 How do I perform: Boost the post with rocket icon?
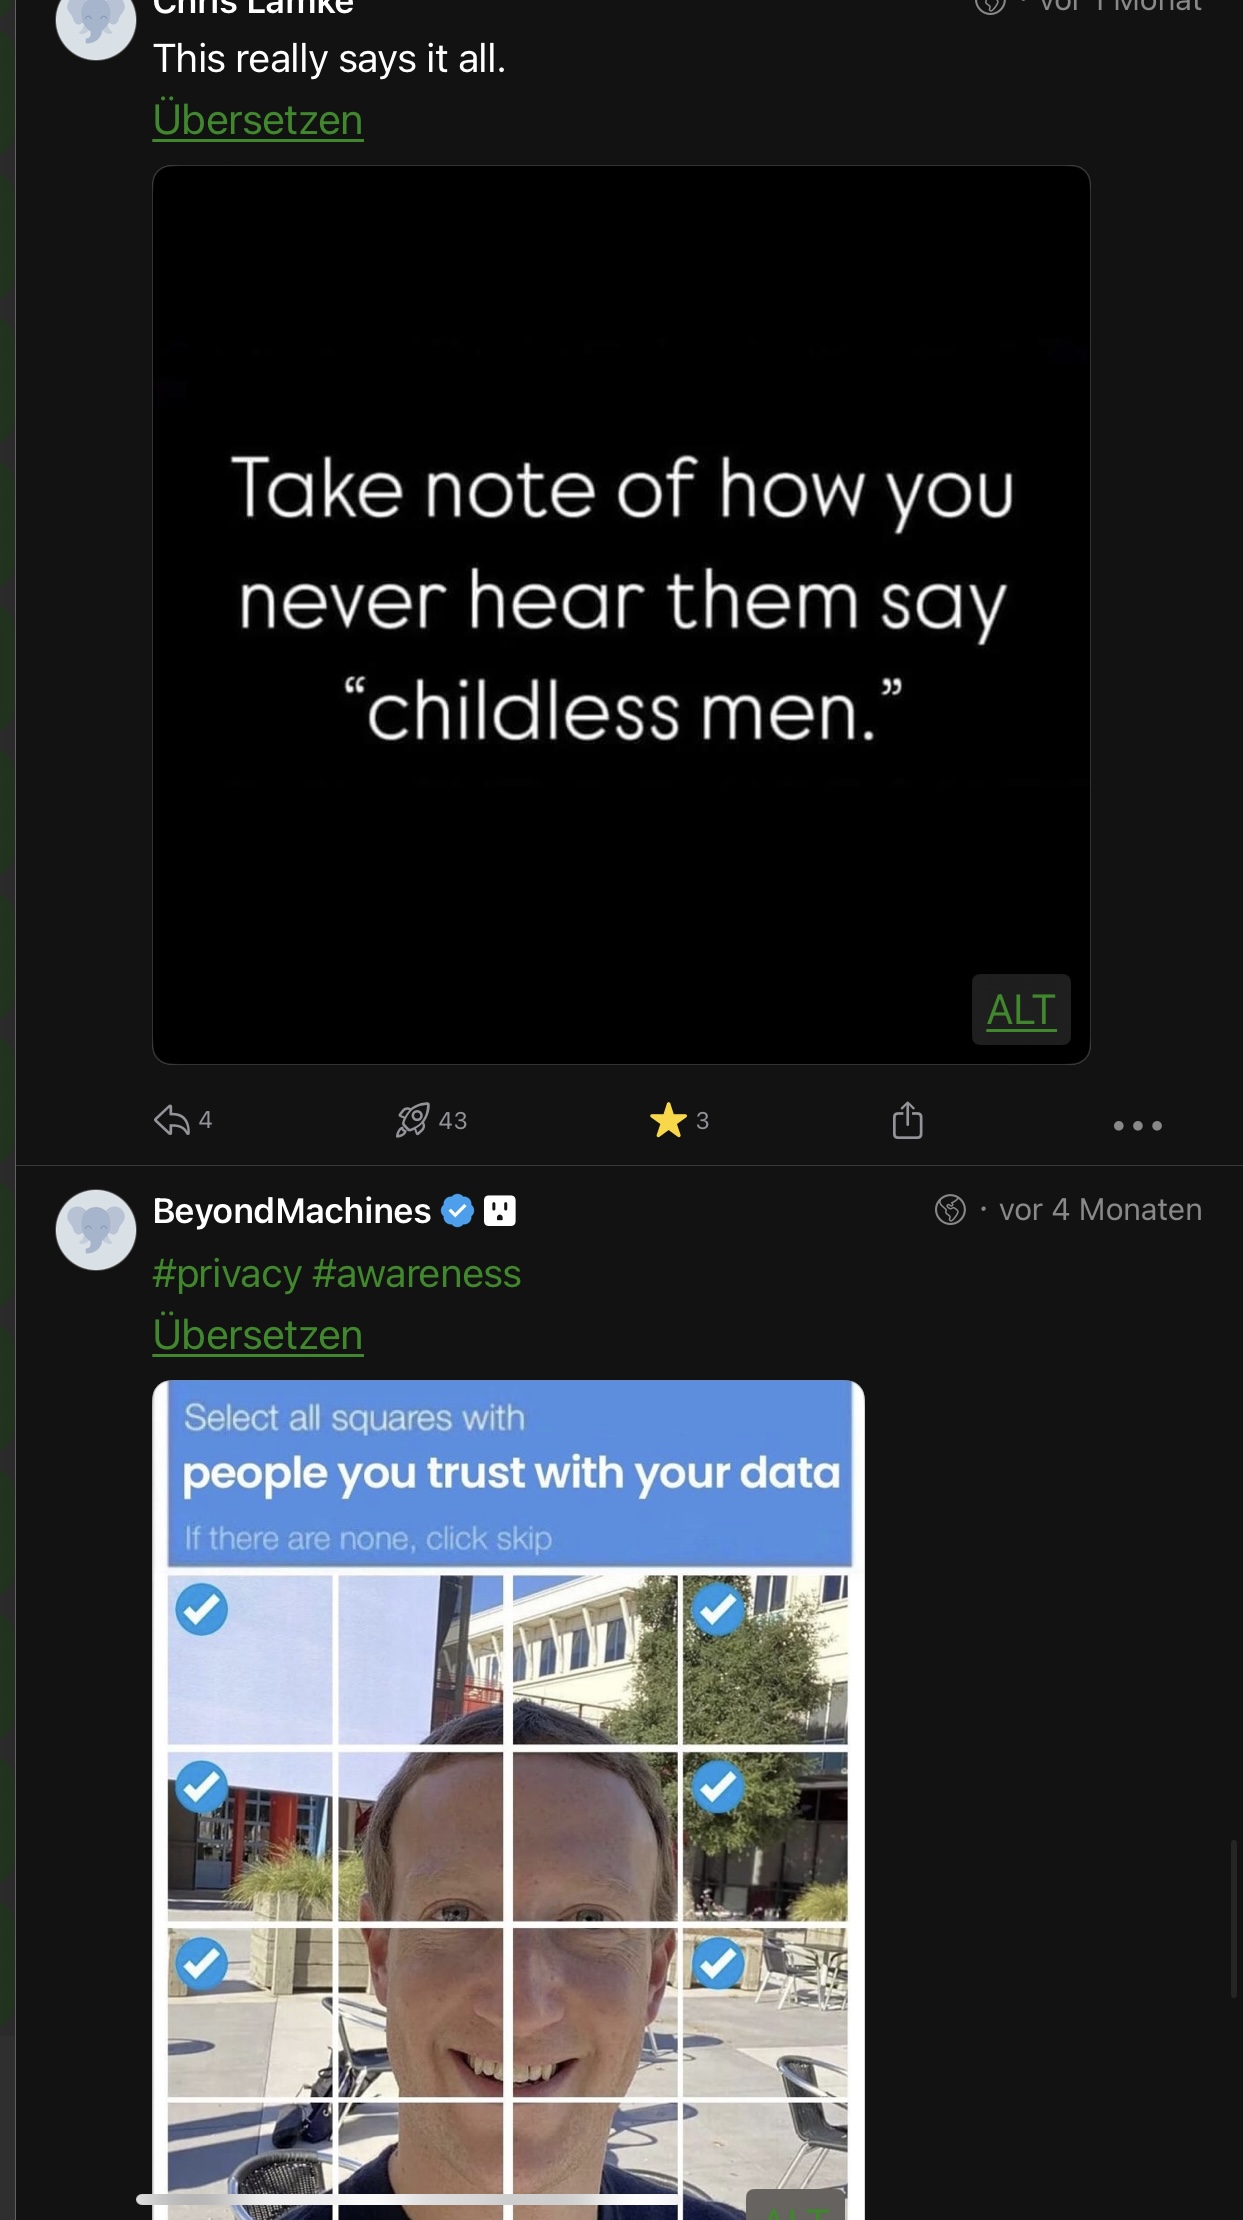(413, 1120)
